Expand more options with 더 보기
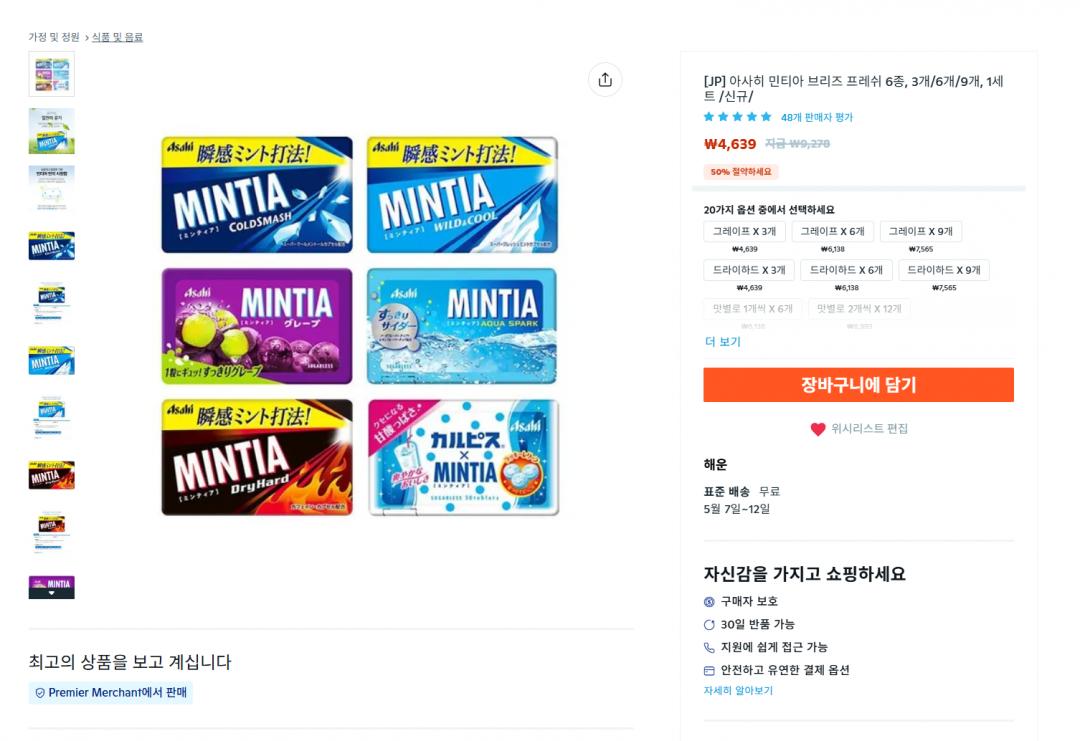The height and width of the screenshot is (741, 1080). coord(723,342)
